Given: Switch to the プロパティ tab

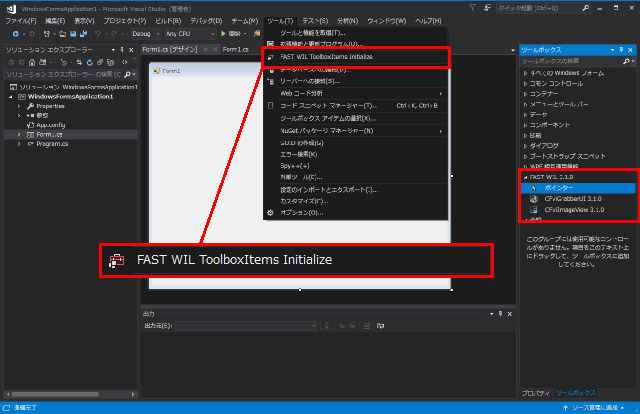Looking at the screenshot, I should pos(535,393).
